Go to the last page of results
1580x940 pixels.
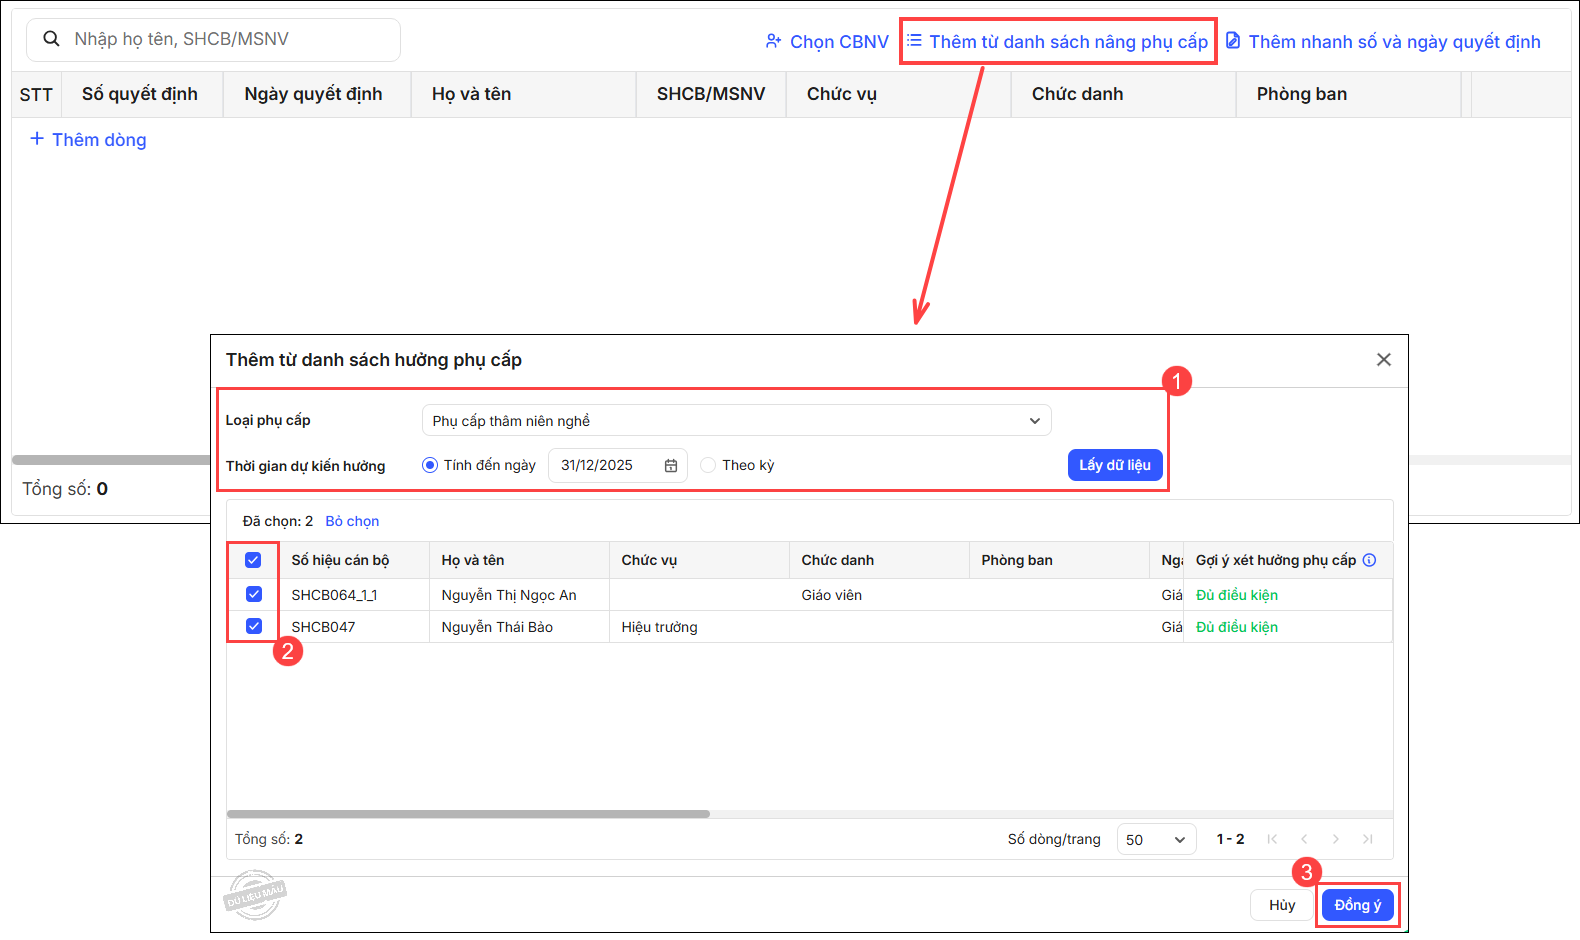click(x=1368, y=839)
